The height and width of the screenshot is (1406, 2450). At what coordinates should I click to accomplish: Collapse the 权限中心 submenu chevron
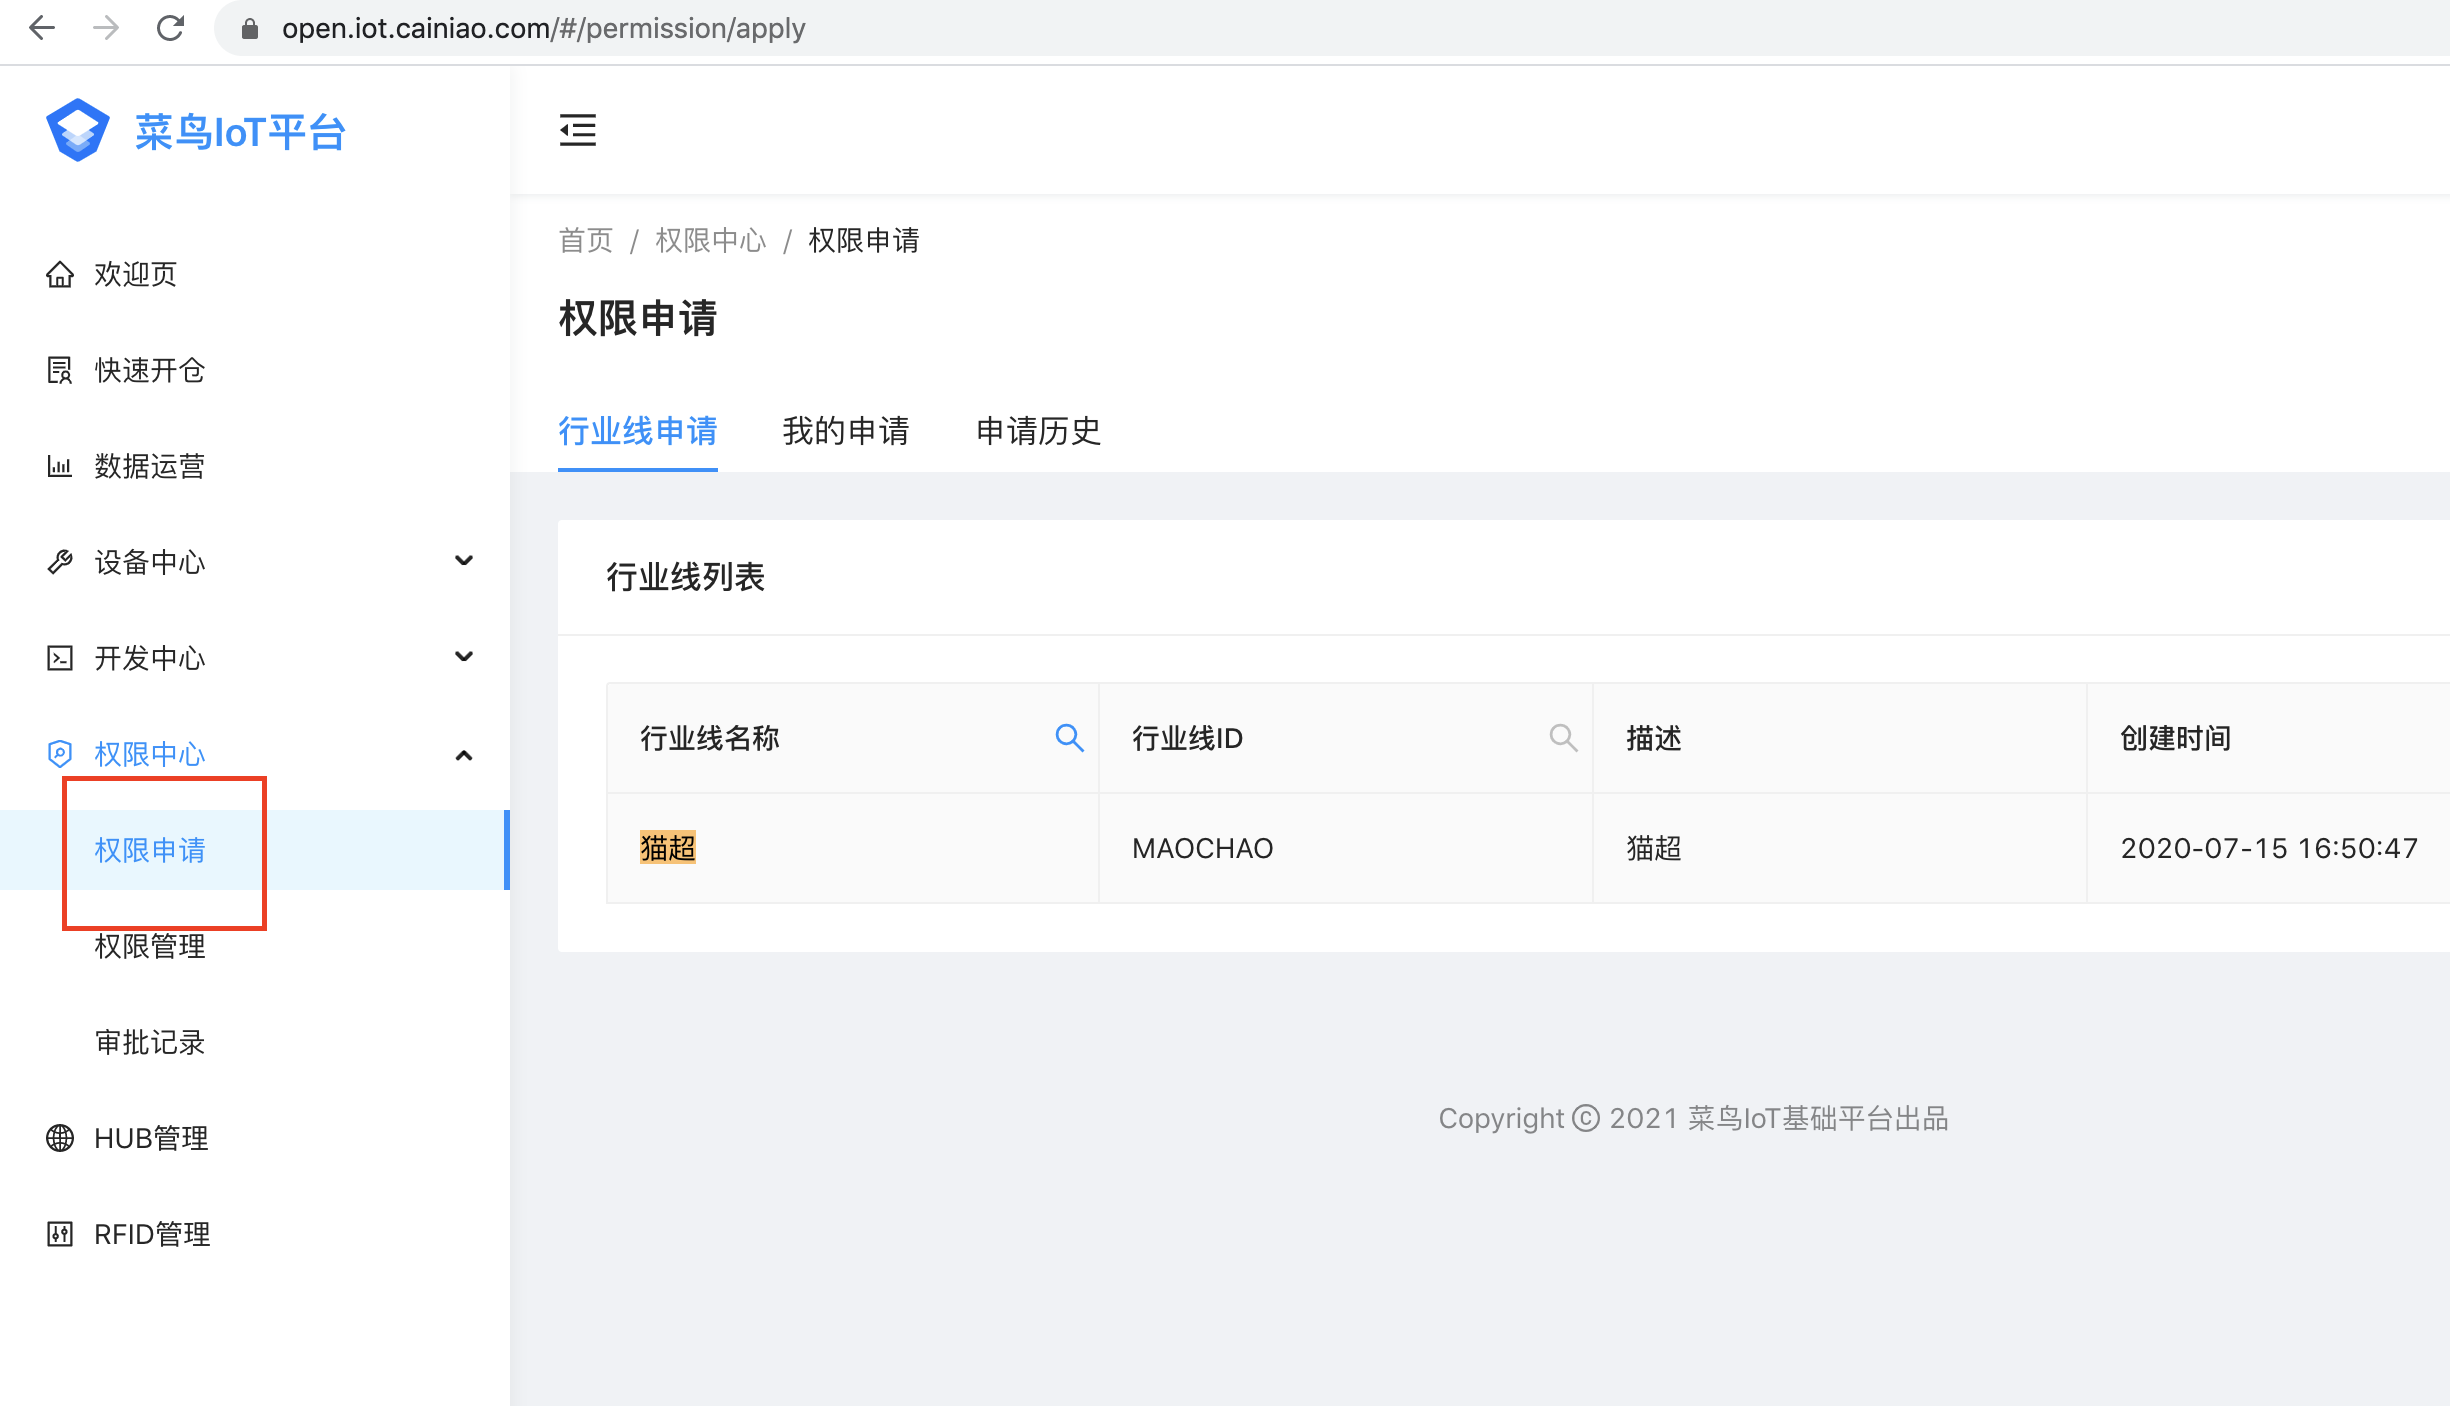click(x=463, y=755)
